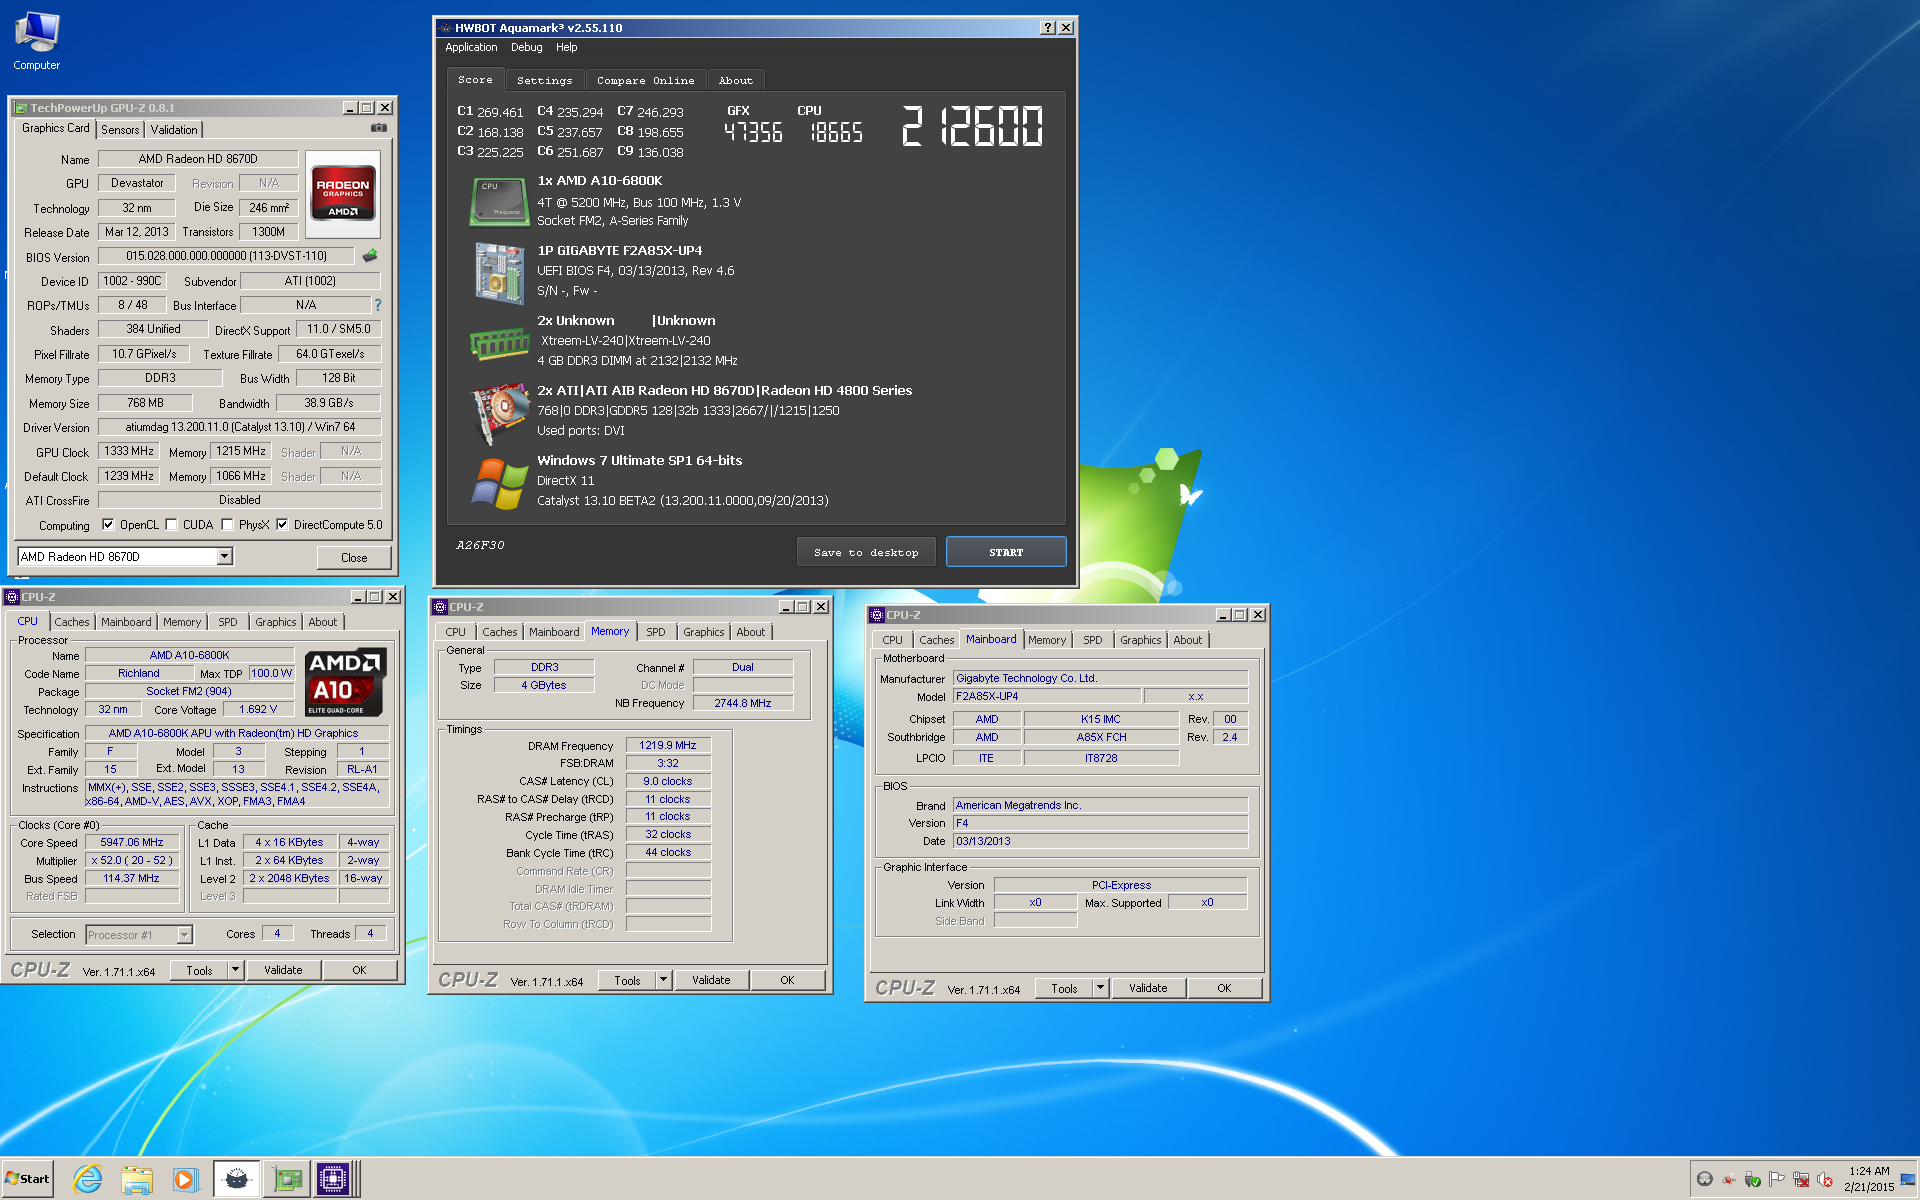Expand Tools arrow in CPU-Z Memory window
This screenshot has width=1920, height=1200.
pos(663,980)
